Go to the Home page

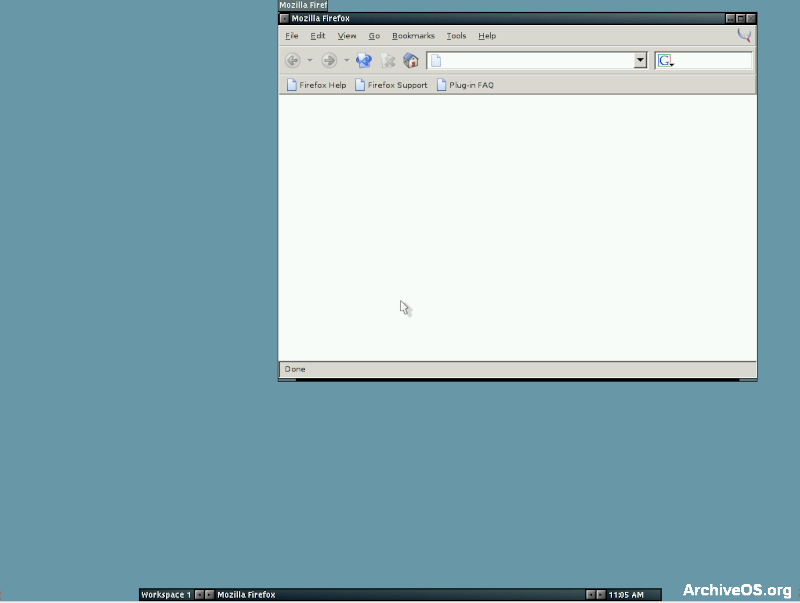(x=411, y=61)
